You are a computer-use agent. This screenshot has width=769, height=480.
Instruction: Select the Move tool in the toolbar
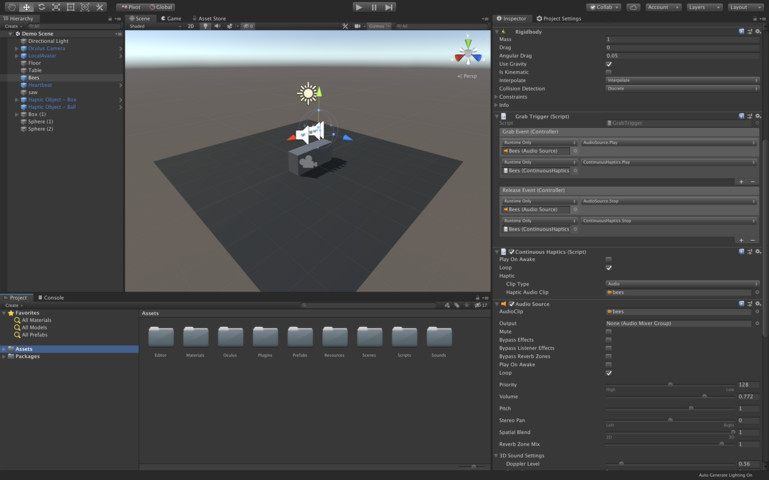pos(26,7)
